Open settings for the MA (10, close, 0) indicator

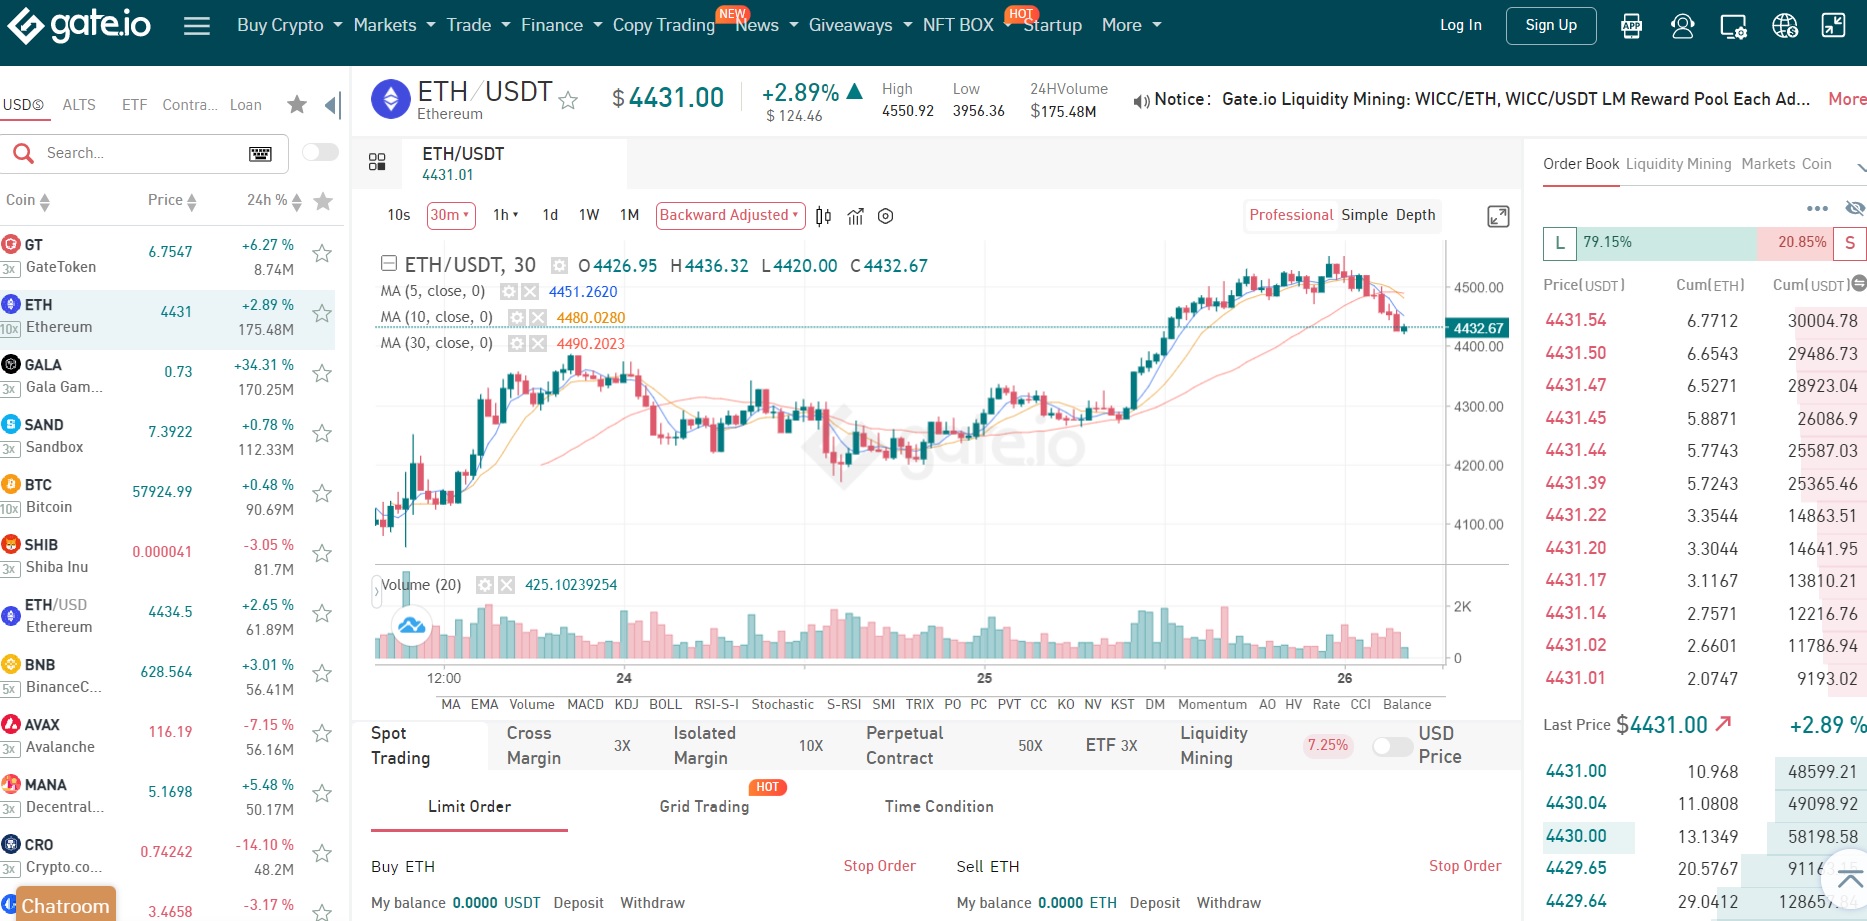[x=517, y=318]
